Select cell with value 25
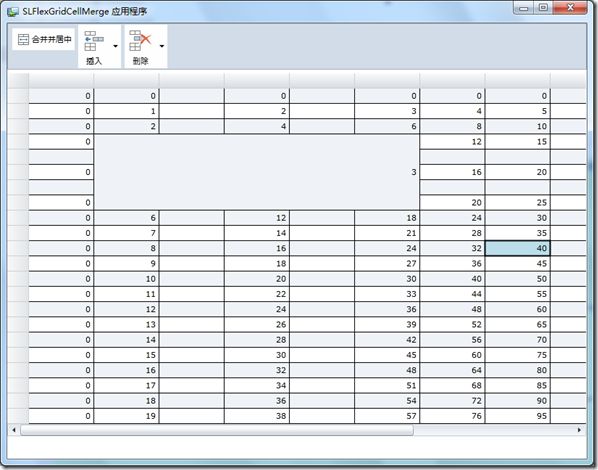Viewport: 598px width, 470px height. point(518,203)
